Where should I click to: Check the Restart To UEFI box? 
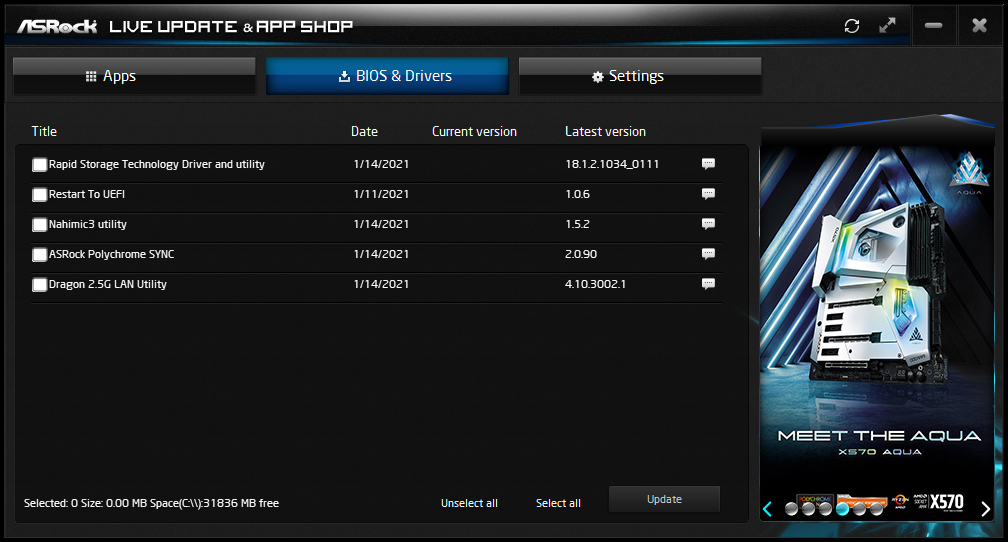pyautogui.click(x=39, y=195)
